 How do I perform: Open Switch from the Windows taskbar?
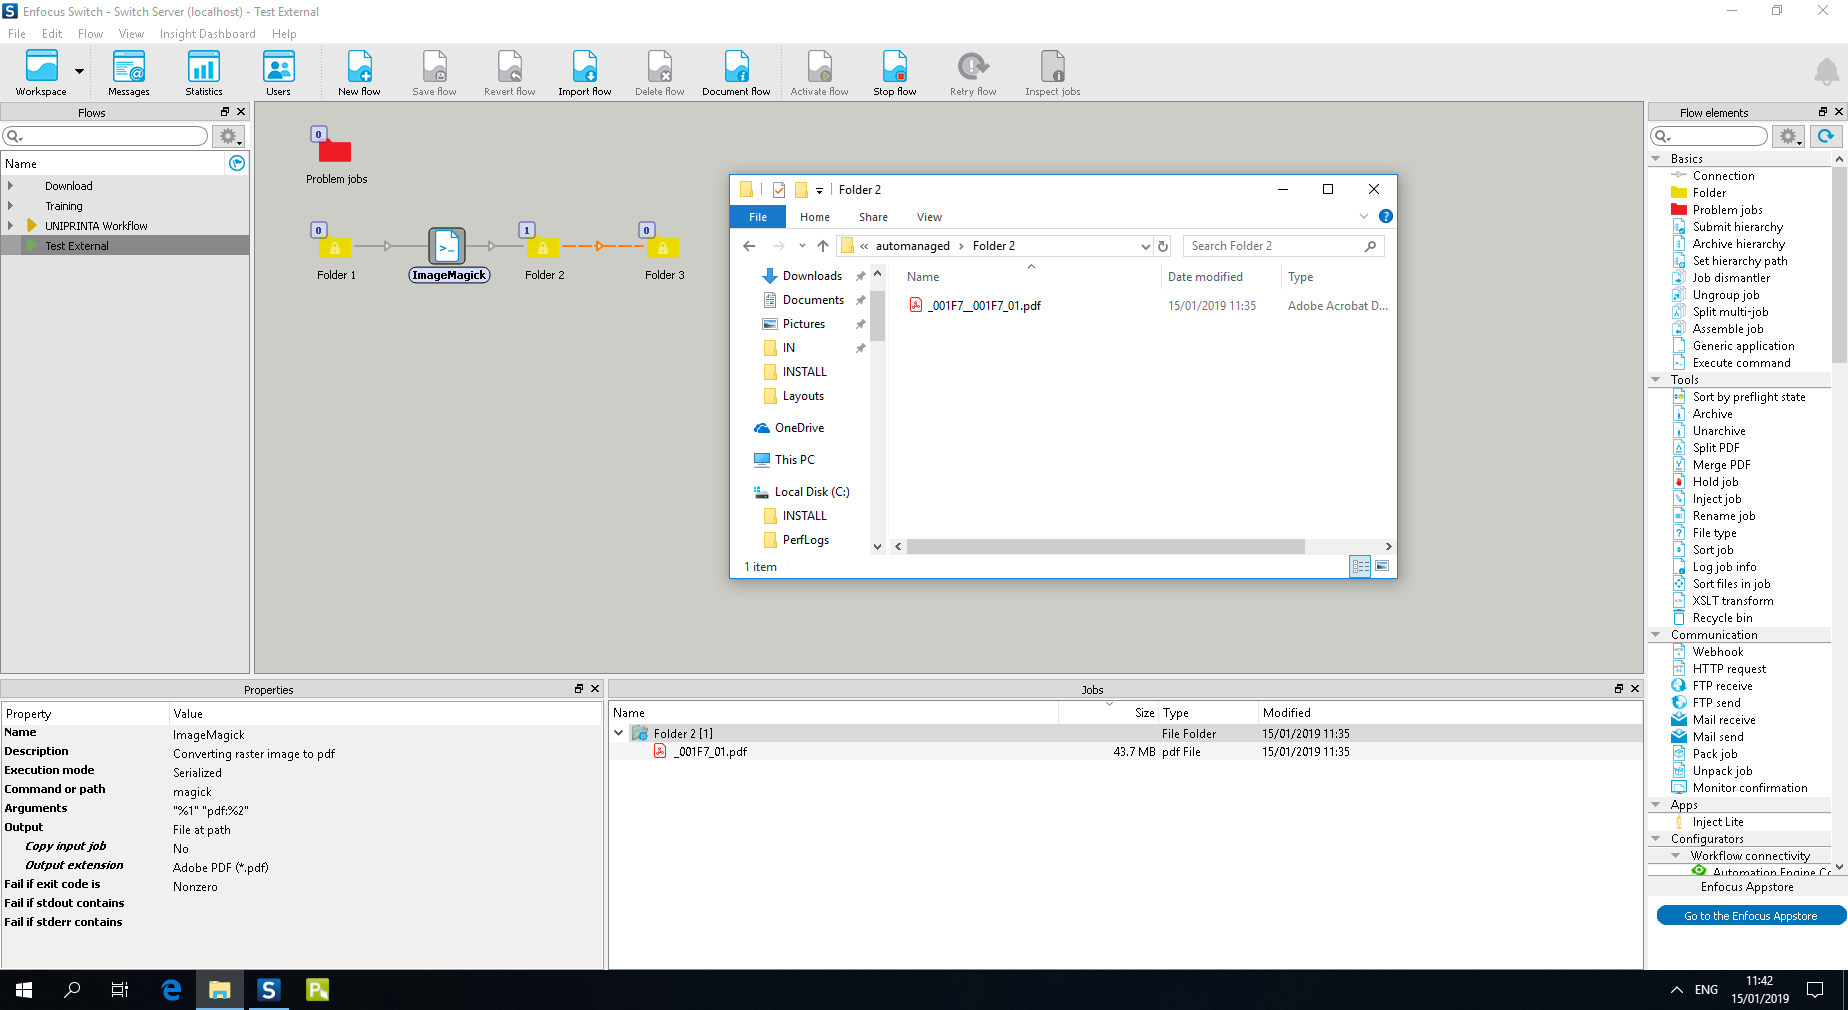pos(268,990)
